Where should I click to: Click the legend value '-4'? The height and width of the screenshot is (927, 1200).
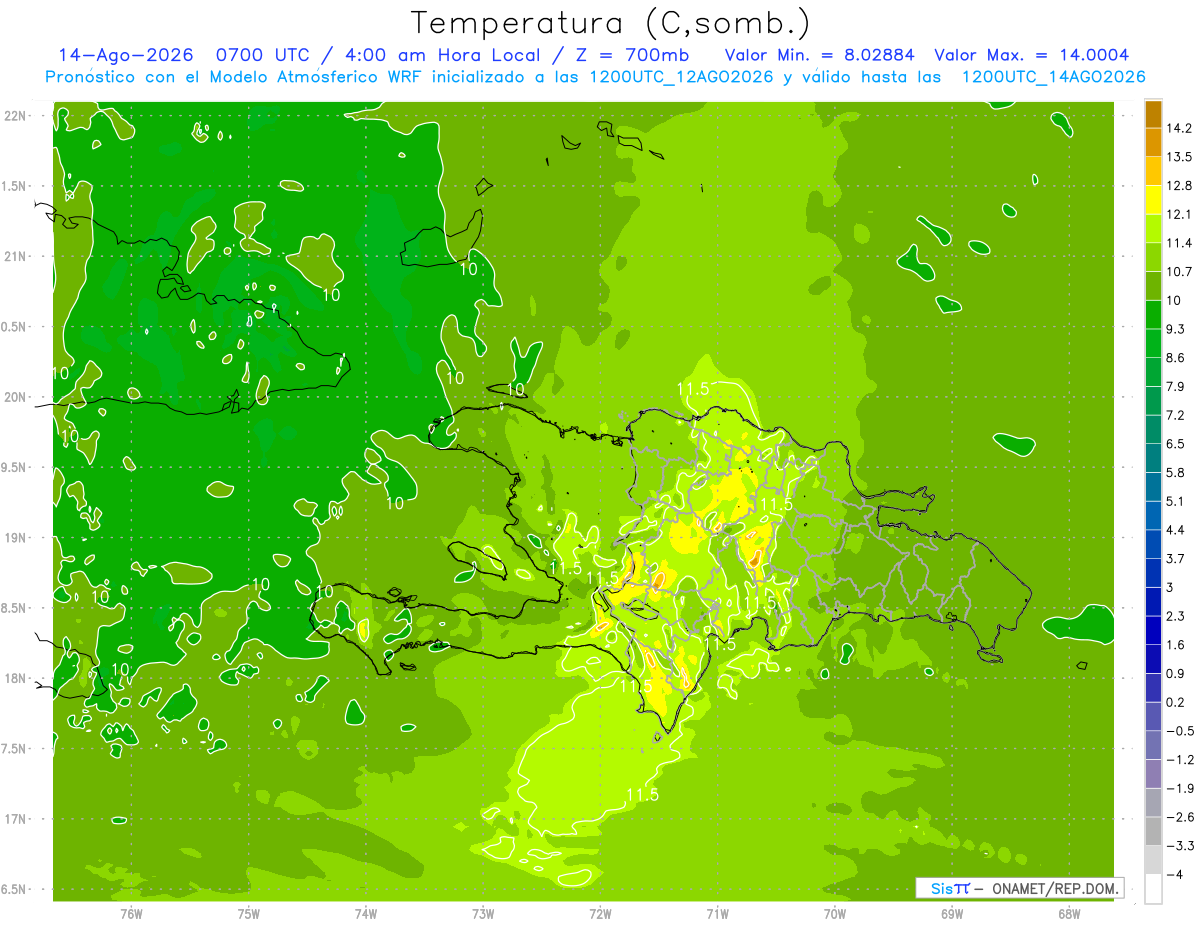pyautogui.click(x=1174, y=875)
